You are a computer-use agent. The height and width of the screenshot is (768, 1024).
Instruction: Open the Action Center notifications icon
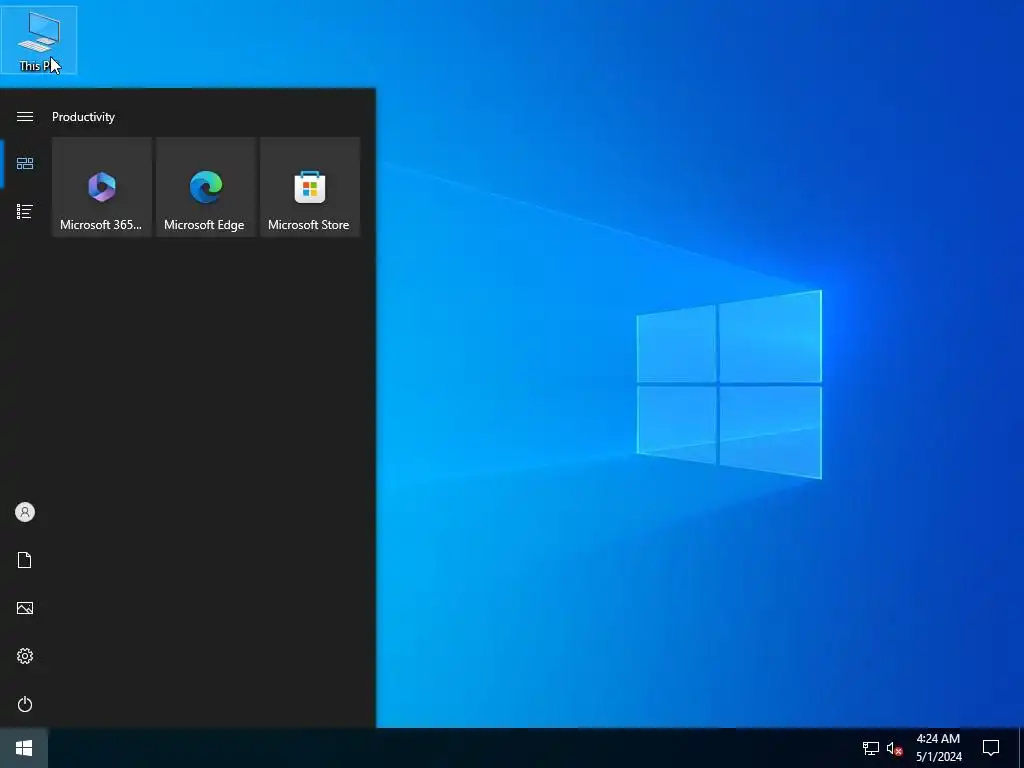(x=991, y=748)
